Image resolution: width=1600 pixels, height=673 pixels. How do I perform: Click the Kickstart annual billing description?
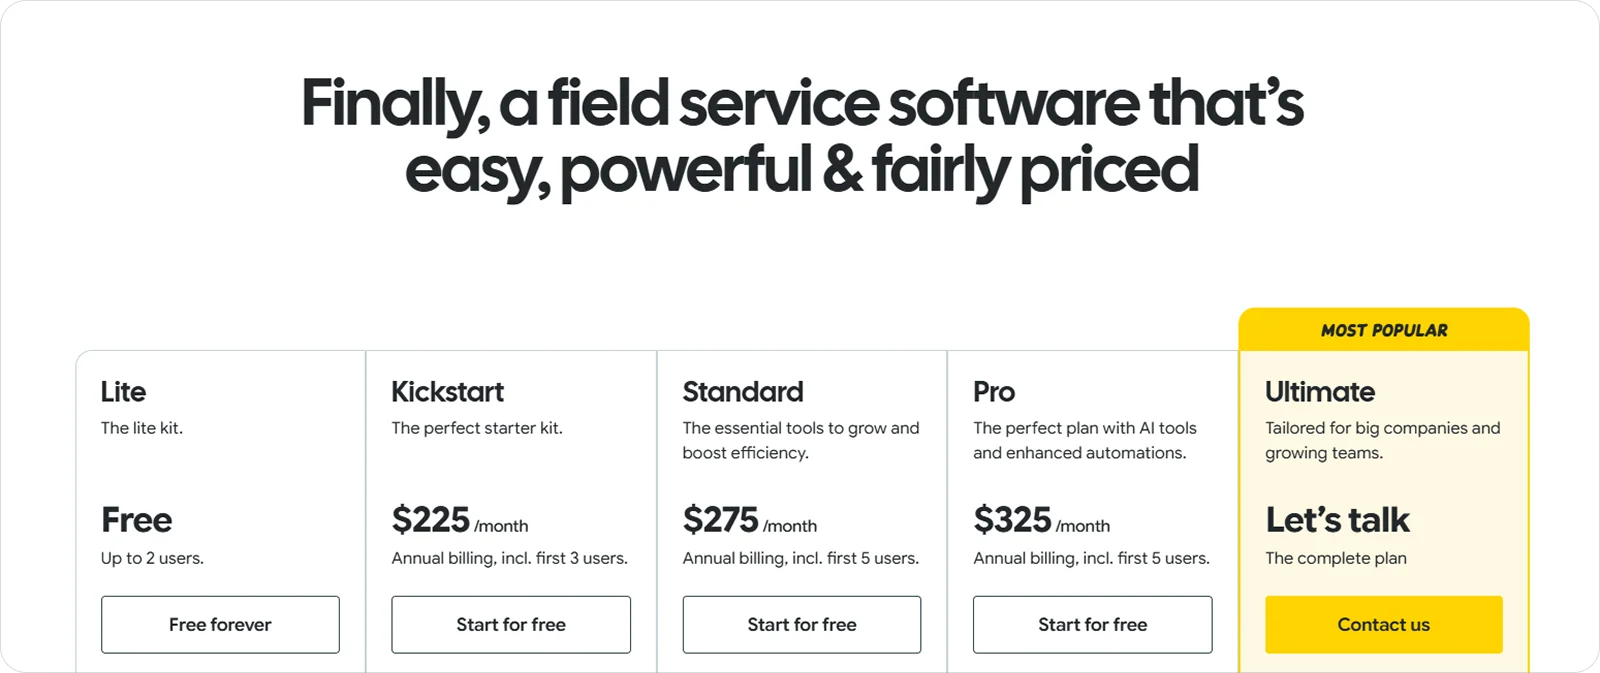(510, 558)
